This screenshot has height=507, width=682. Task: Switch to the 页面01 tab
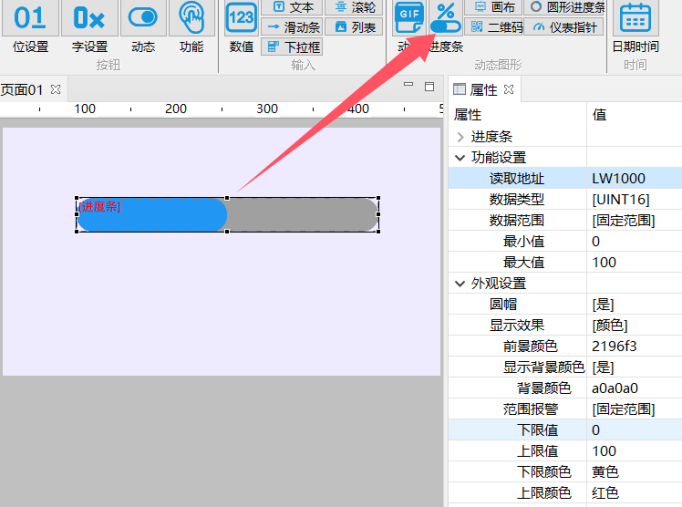[22, 90]
